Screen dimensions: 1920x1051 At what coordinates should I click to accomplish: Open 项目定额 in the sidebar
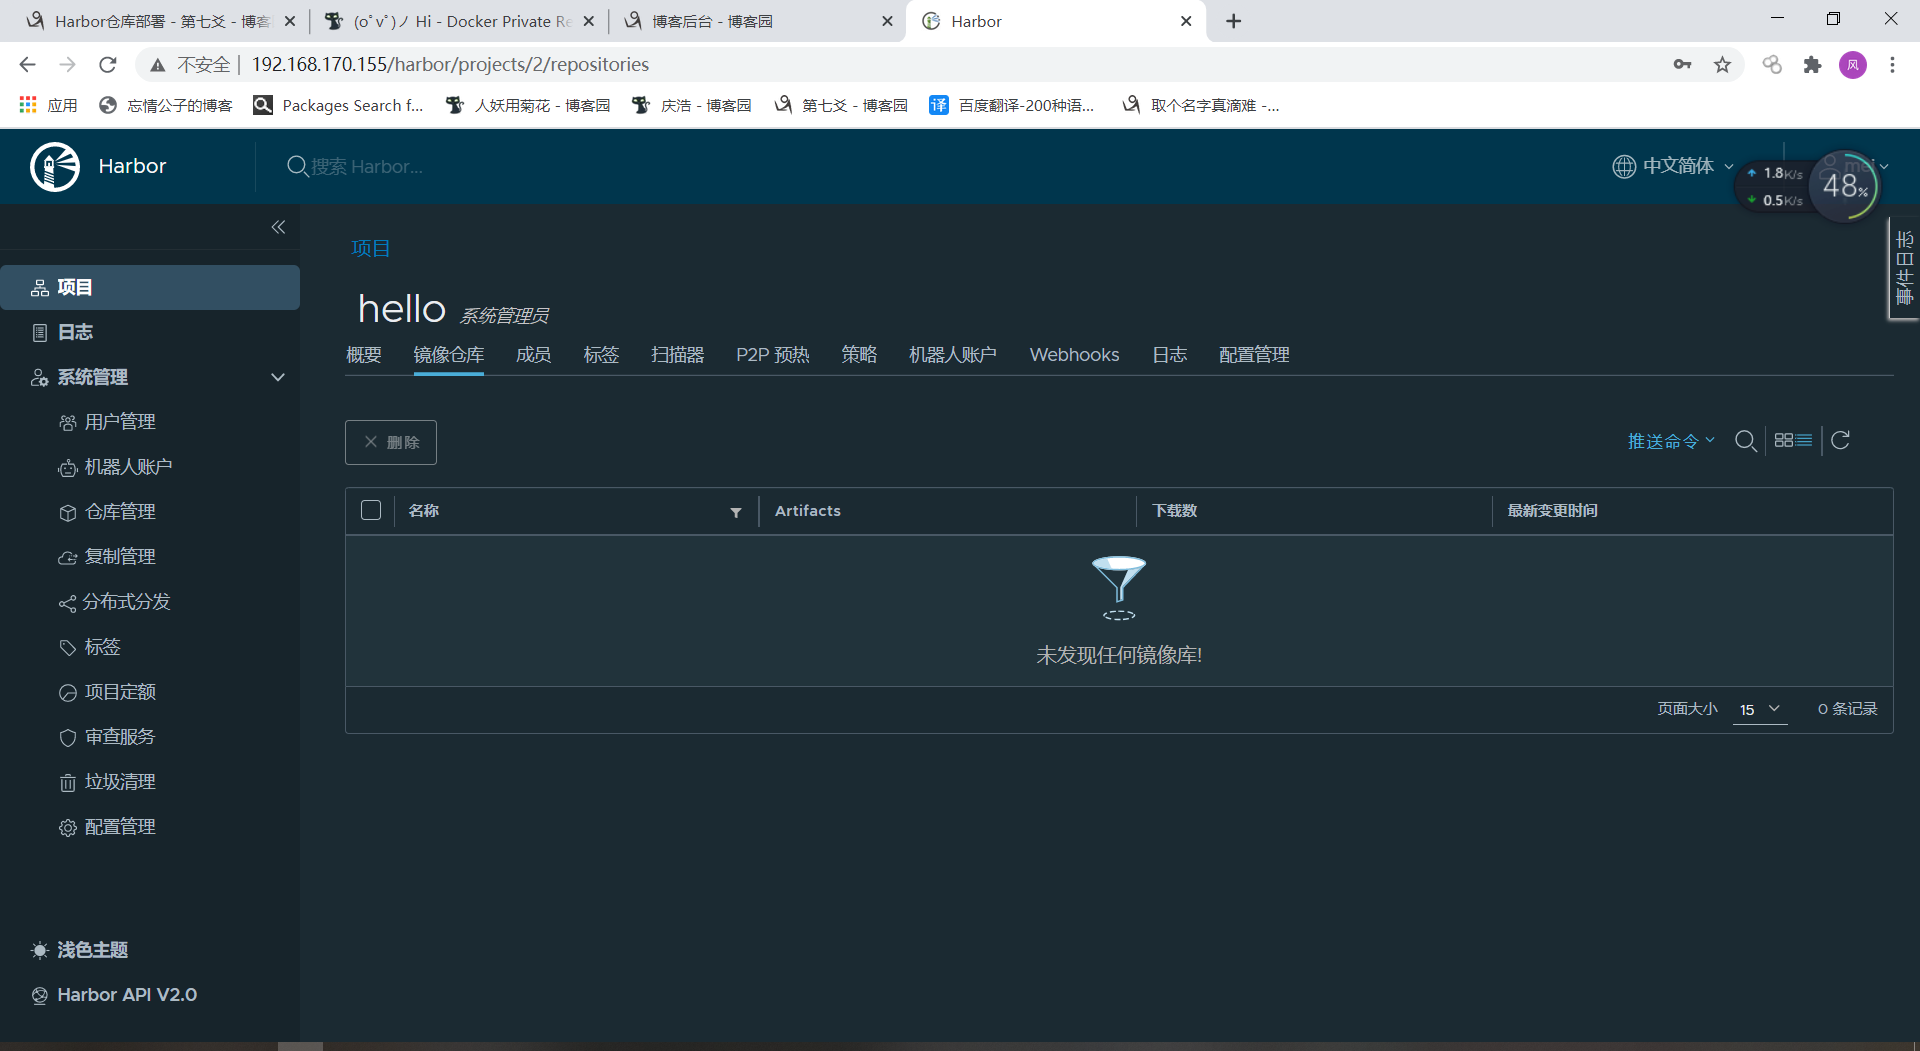click(x=107, y=692)
